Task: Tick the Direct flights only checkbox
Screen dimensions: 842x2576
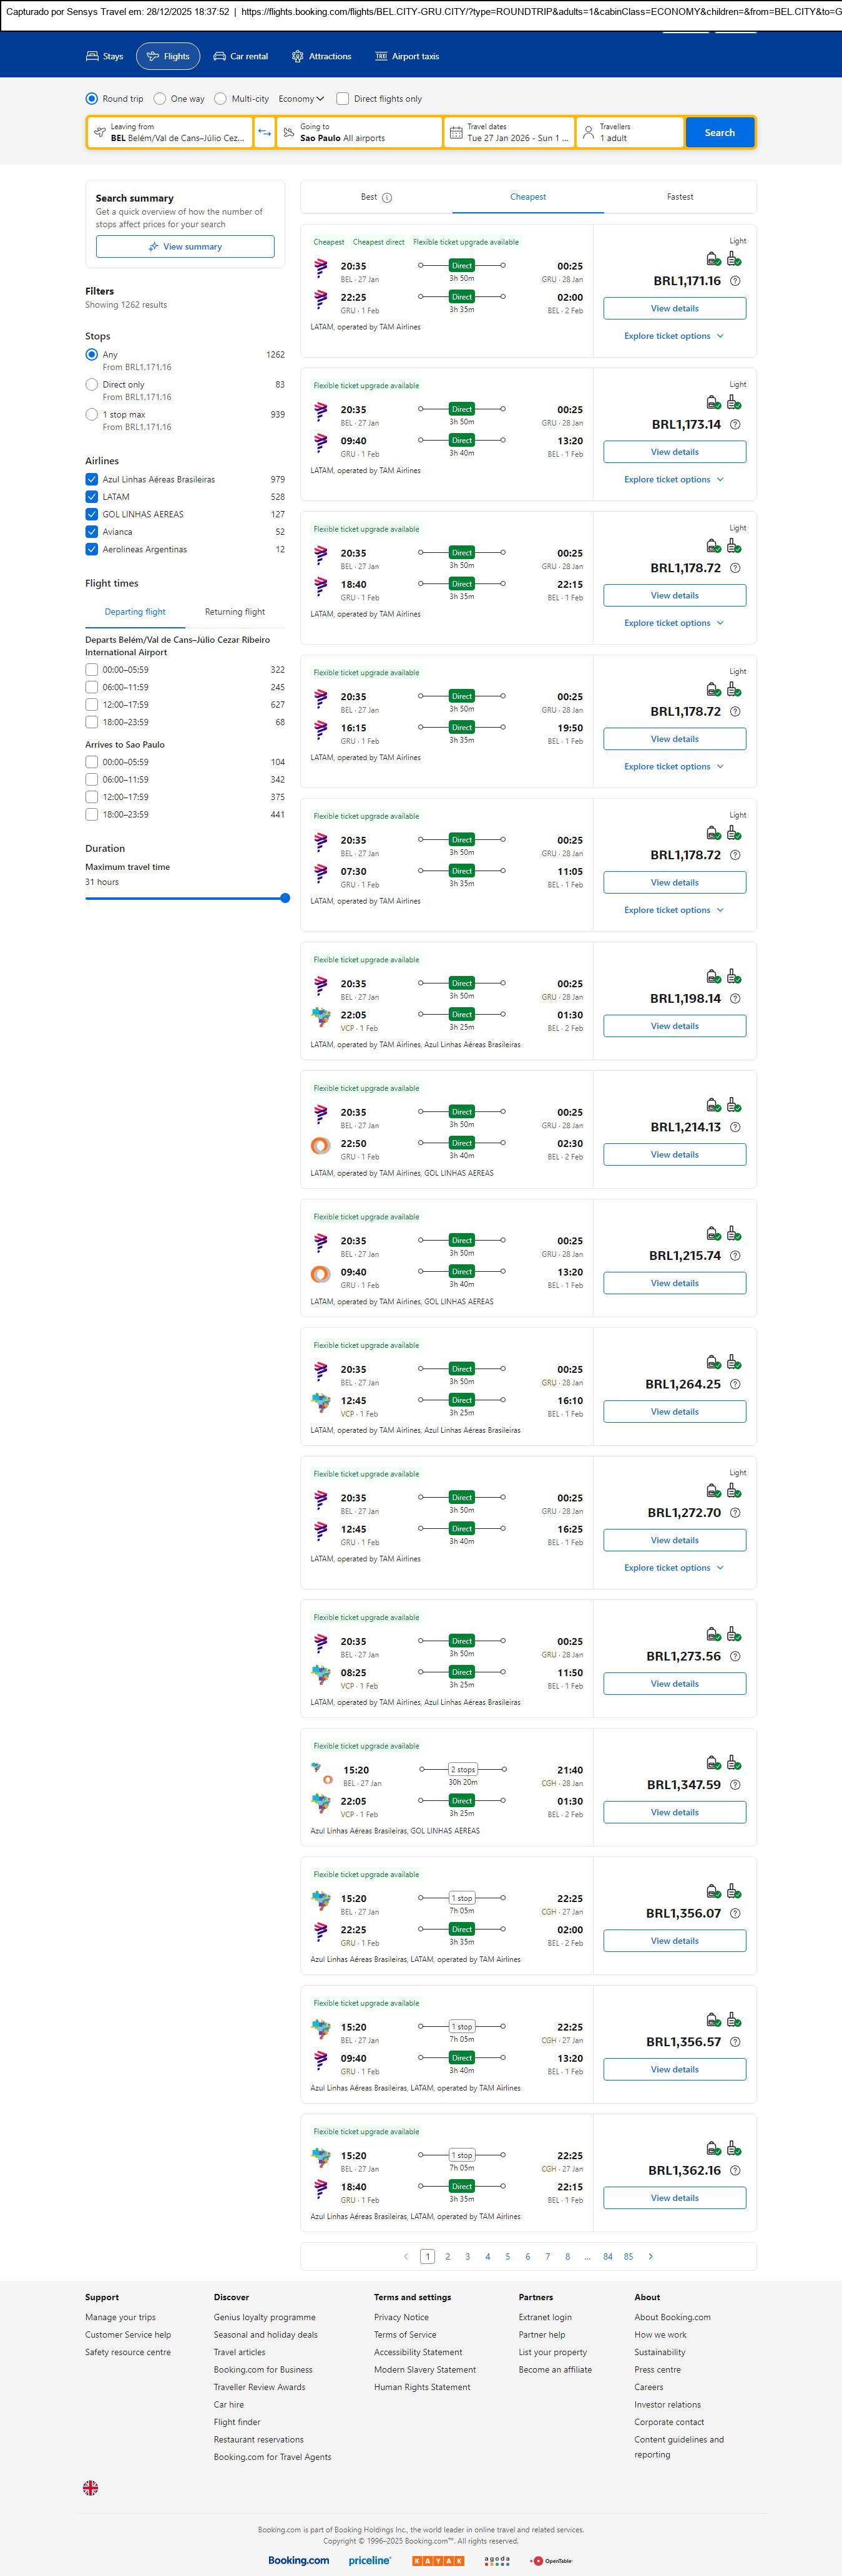Action: [x=343, y=99]
